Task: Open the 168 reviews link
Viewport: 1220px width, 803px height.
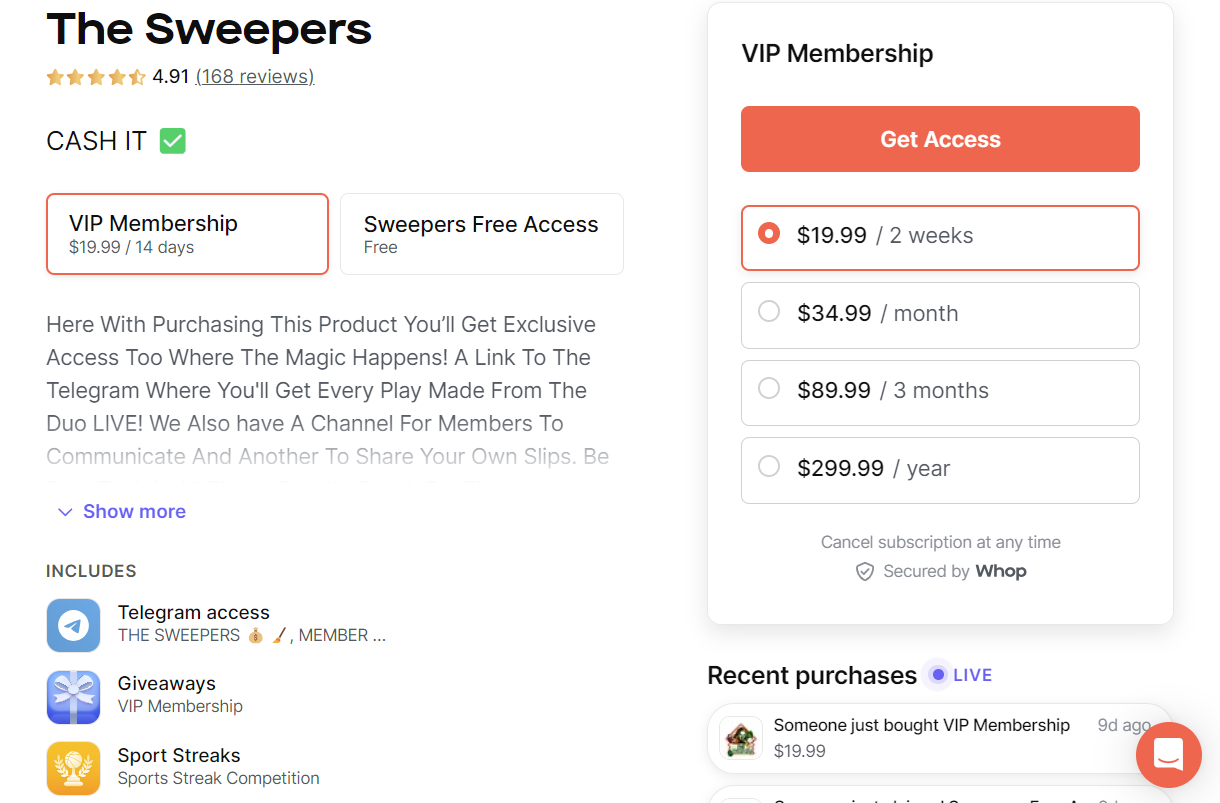Action: 254,76
